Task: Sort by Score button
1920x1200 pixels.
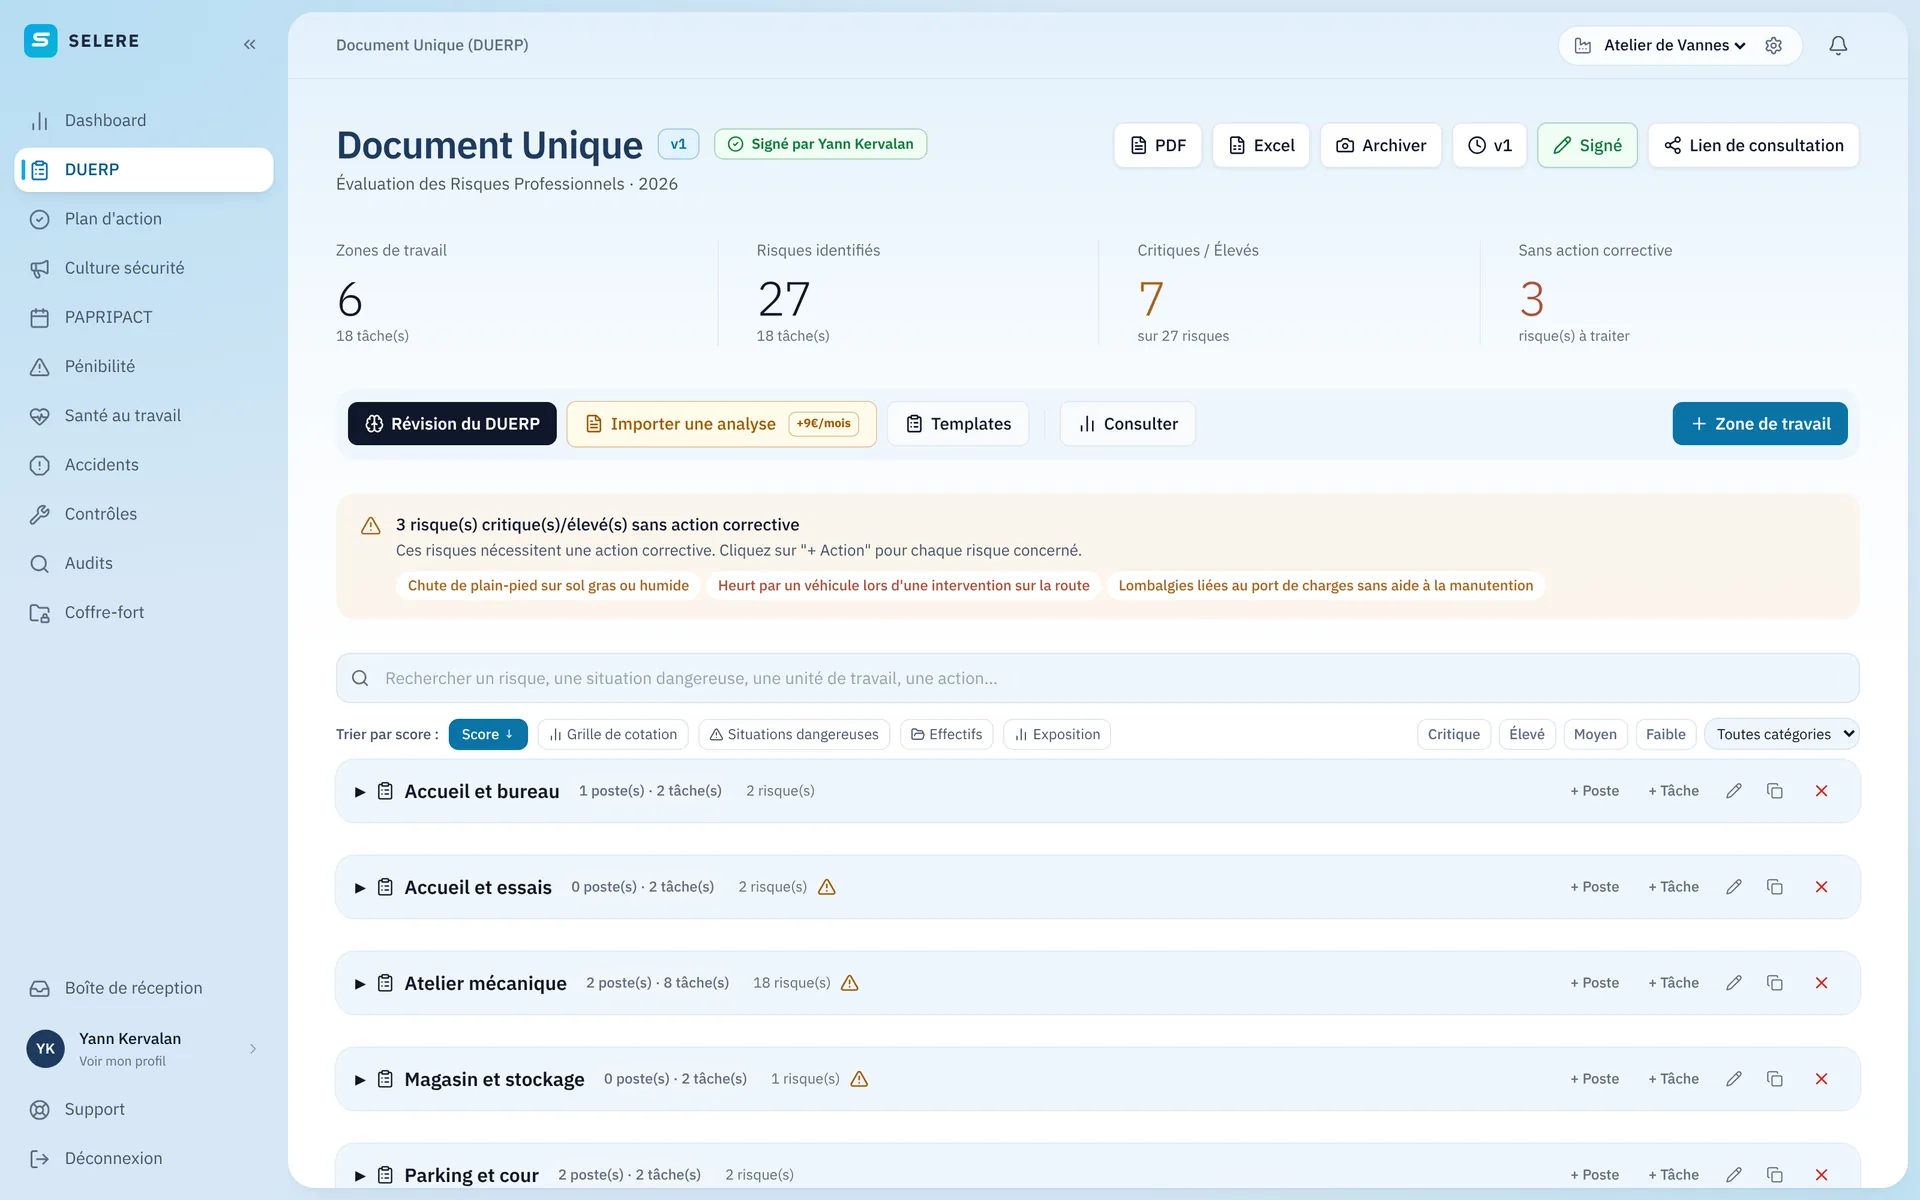Action: [x=488, y=734]
